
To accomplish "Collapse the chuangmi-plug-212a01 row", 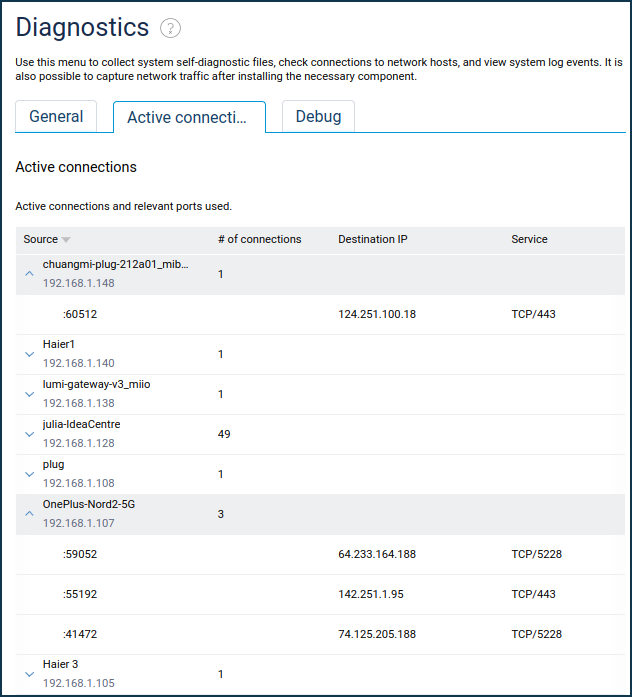I will pyautogui.click(x=29, y=274).
